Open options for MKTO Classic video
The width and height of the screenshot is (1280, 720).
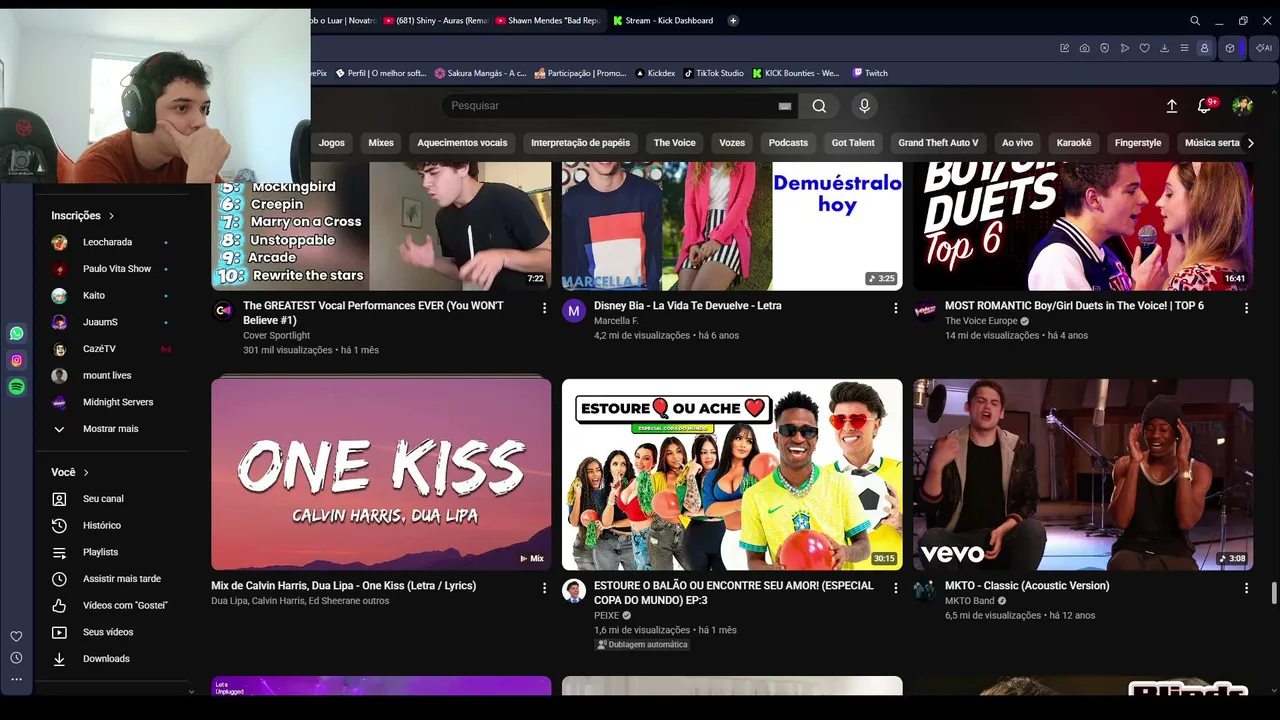1246,588
